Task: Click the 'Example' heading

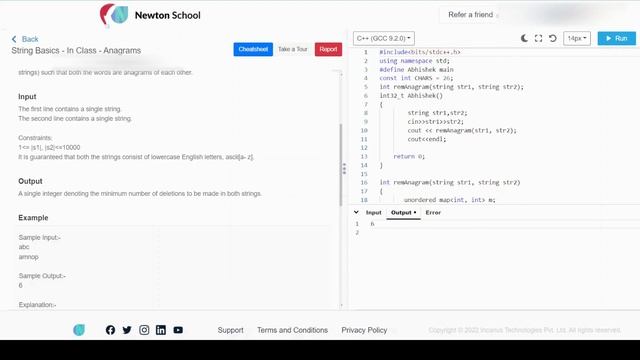Action: pyautogui.click(x=33, y=218)
